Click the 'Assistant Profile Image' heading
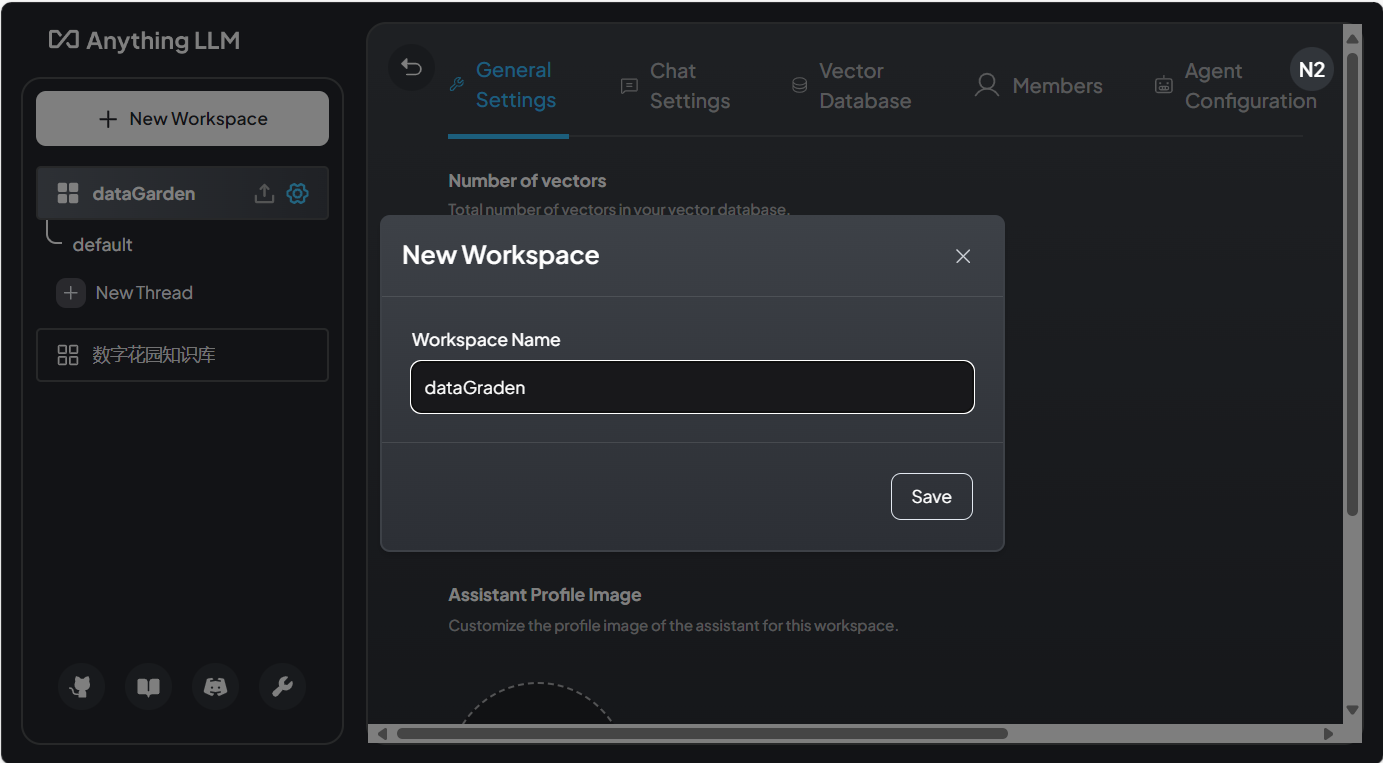Viewport: 1383px width, 763px height. point(545,595)
